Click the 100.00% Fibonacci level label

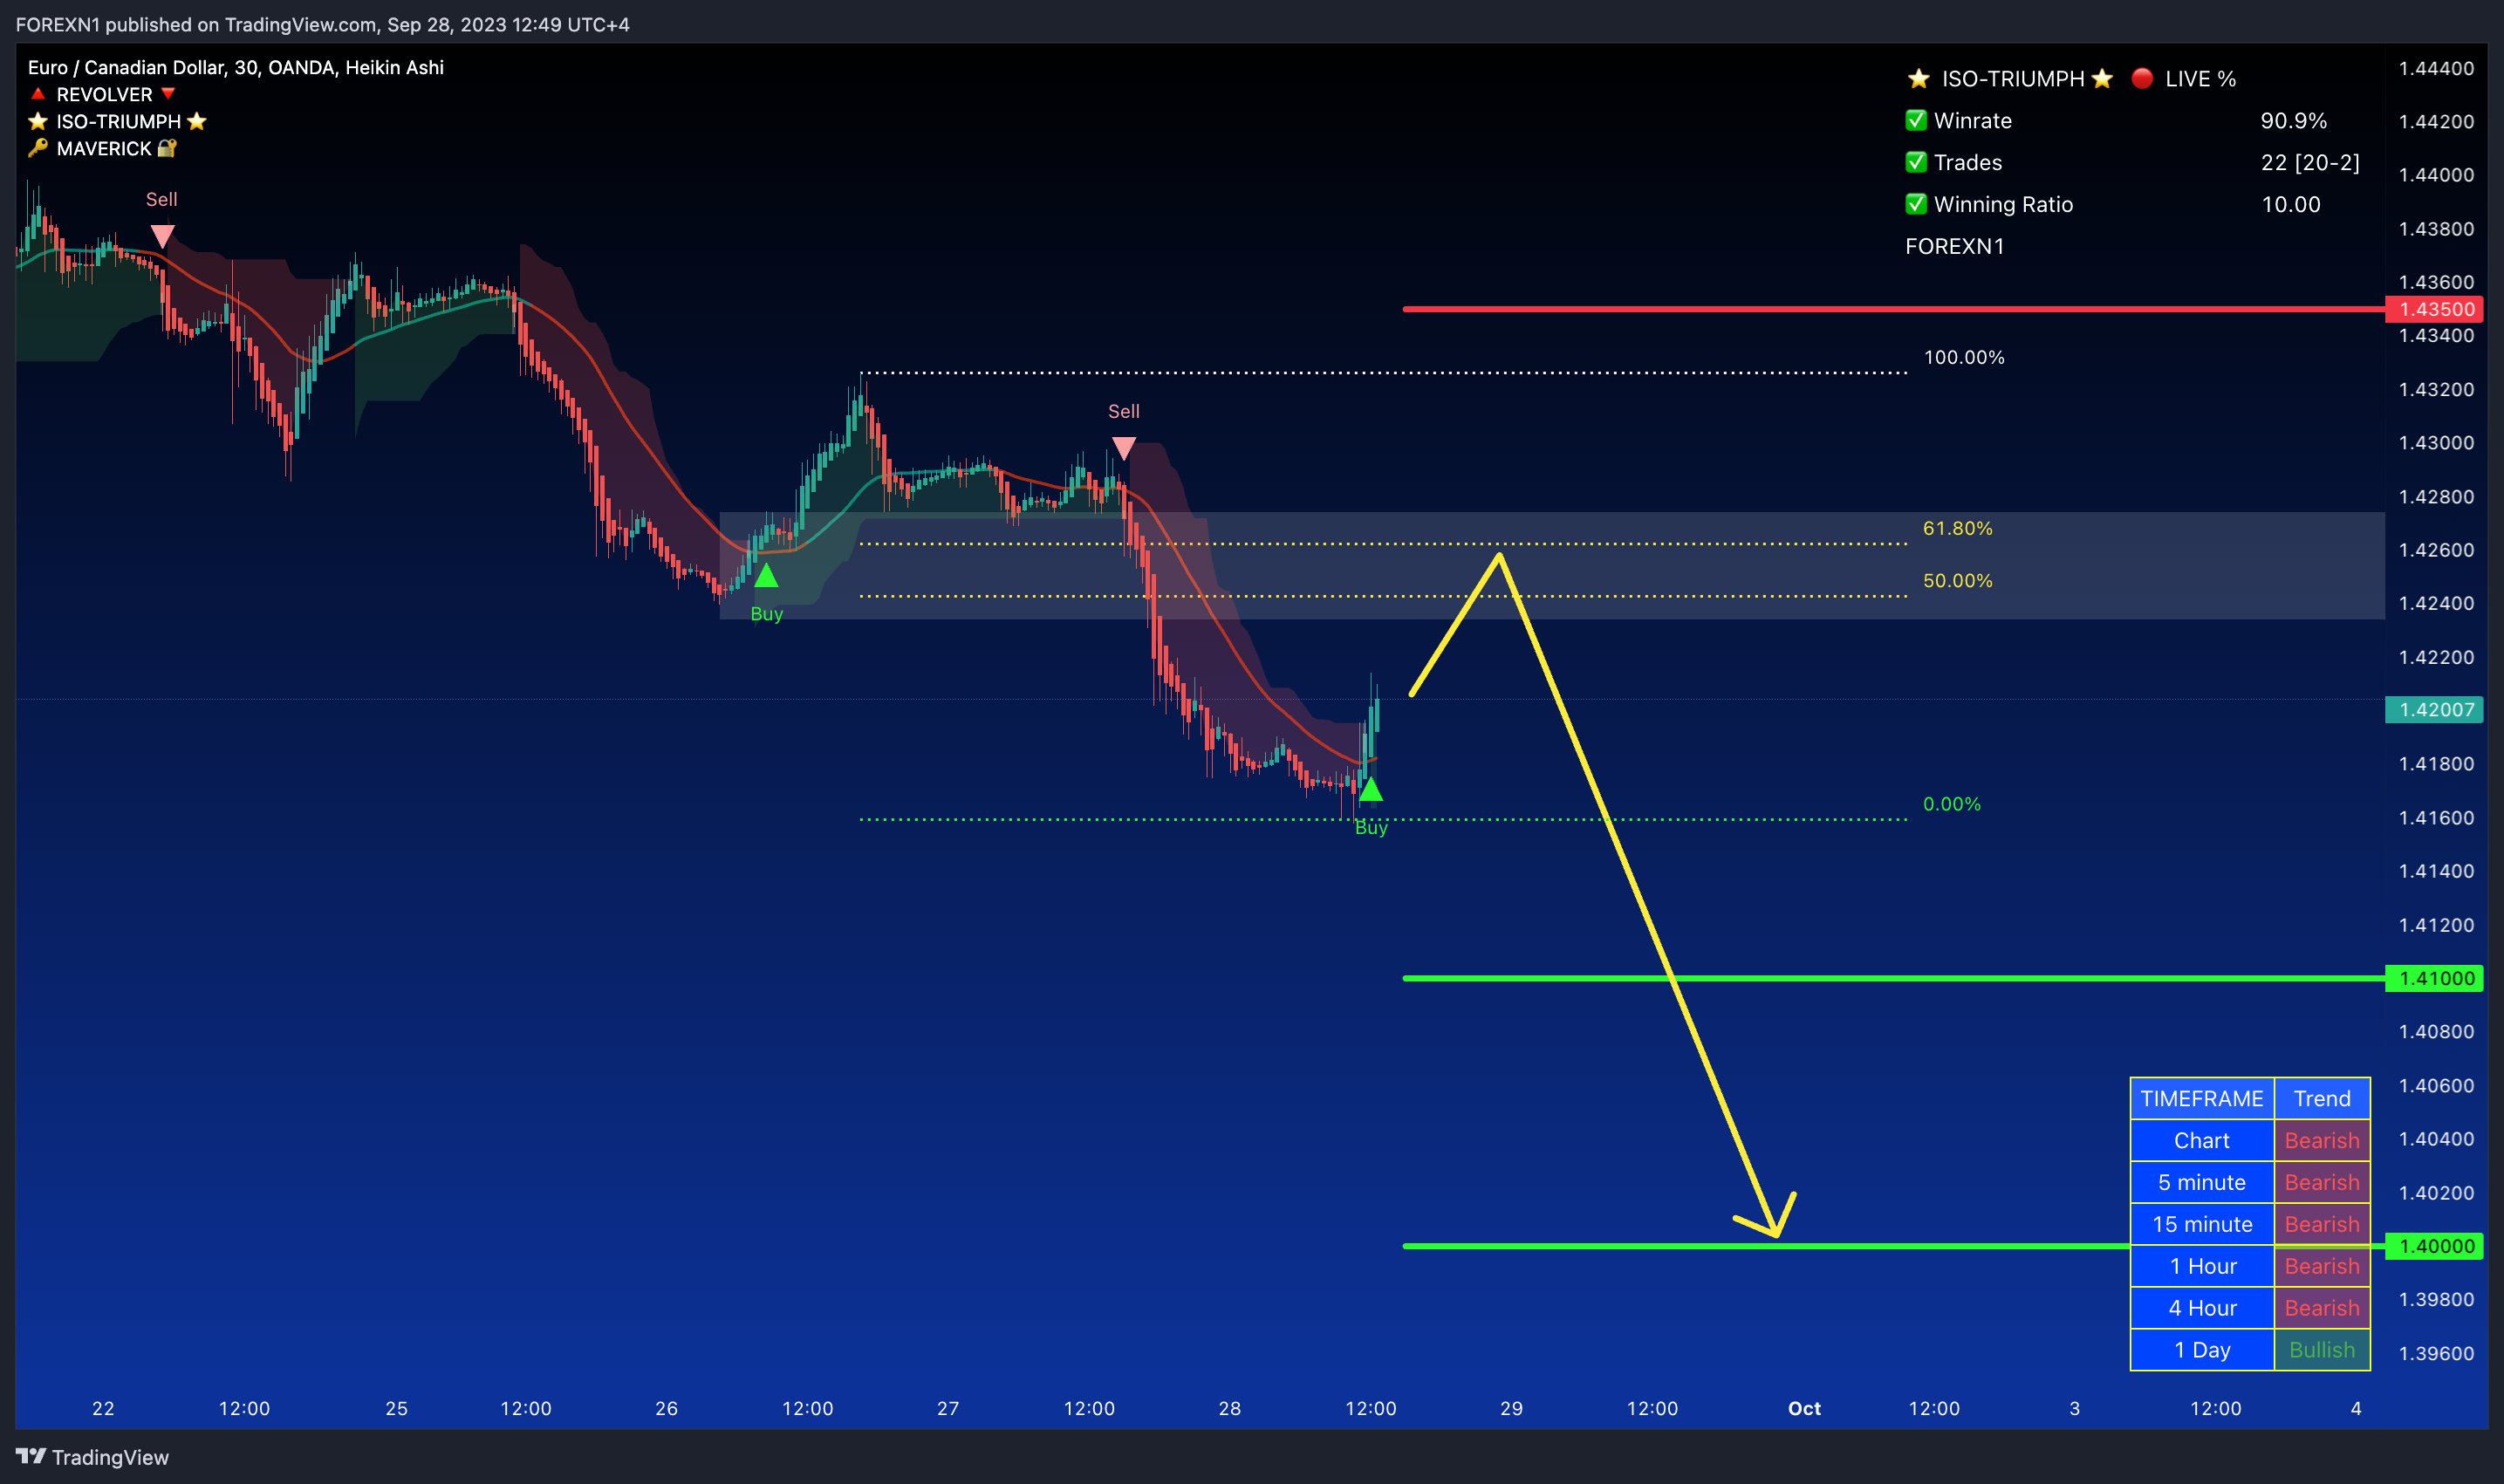click(1964, 357)
